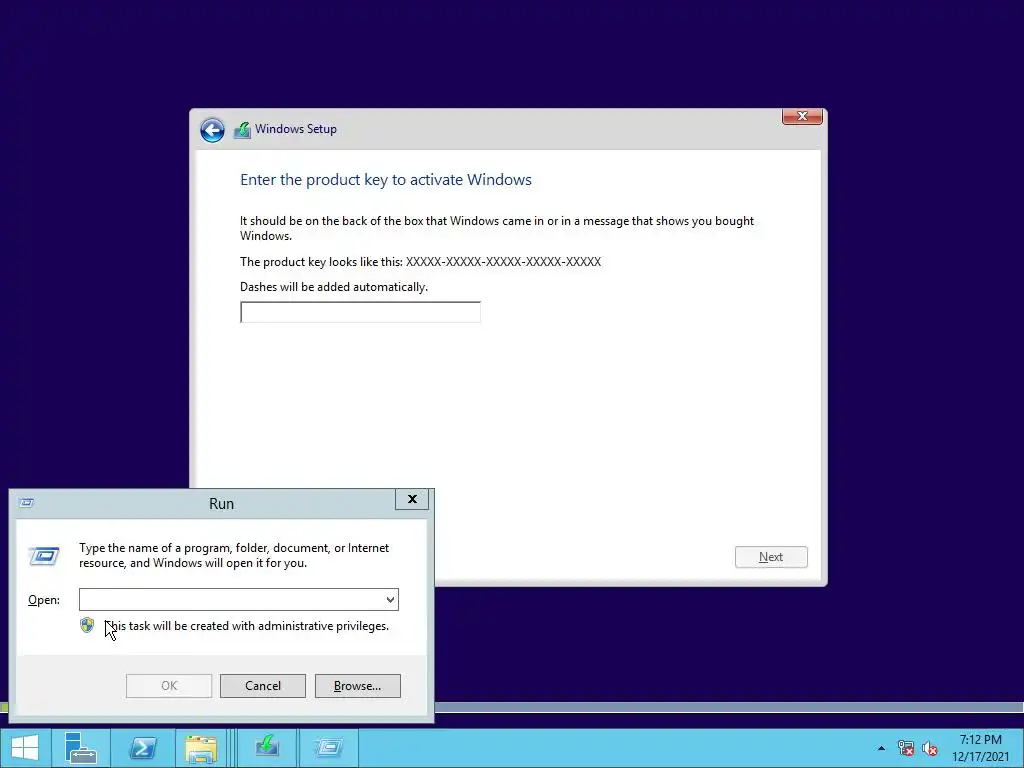
Task: Click the administrative privileges shield icon
Action: 87,626
